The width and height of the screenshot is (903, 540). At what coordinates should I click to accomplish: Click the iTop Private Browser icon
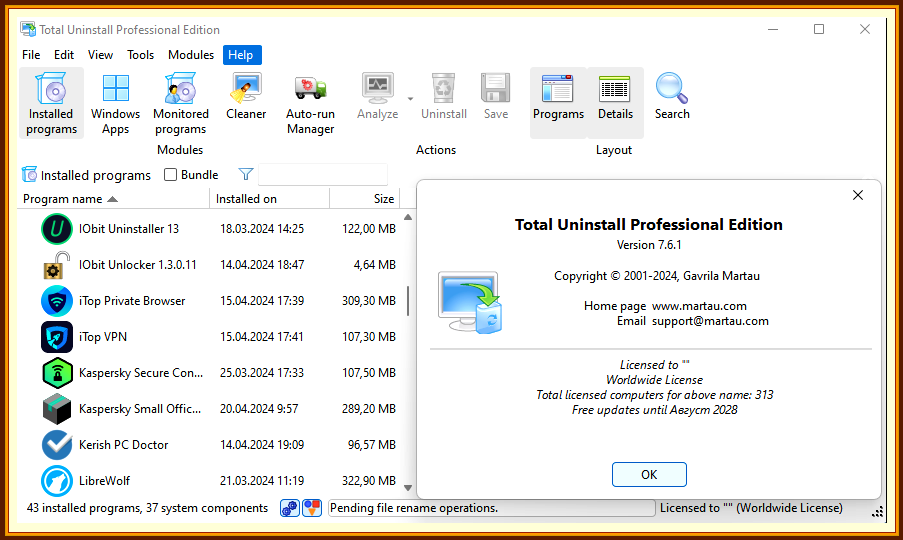click(x=56, y=301)
